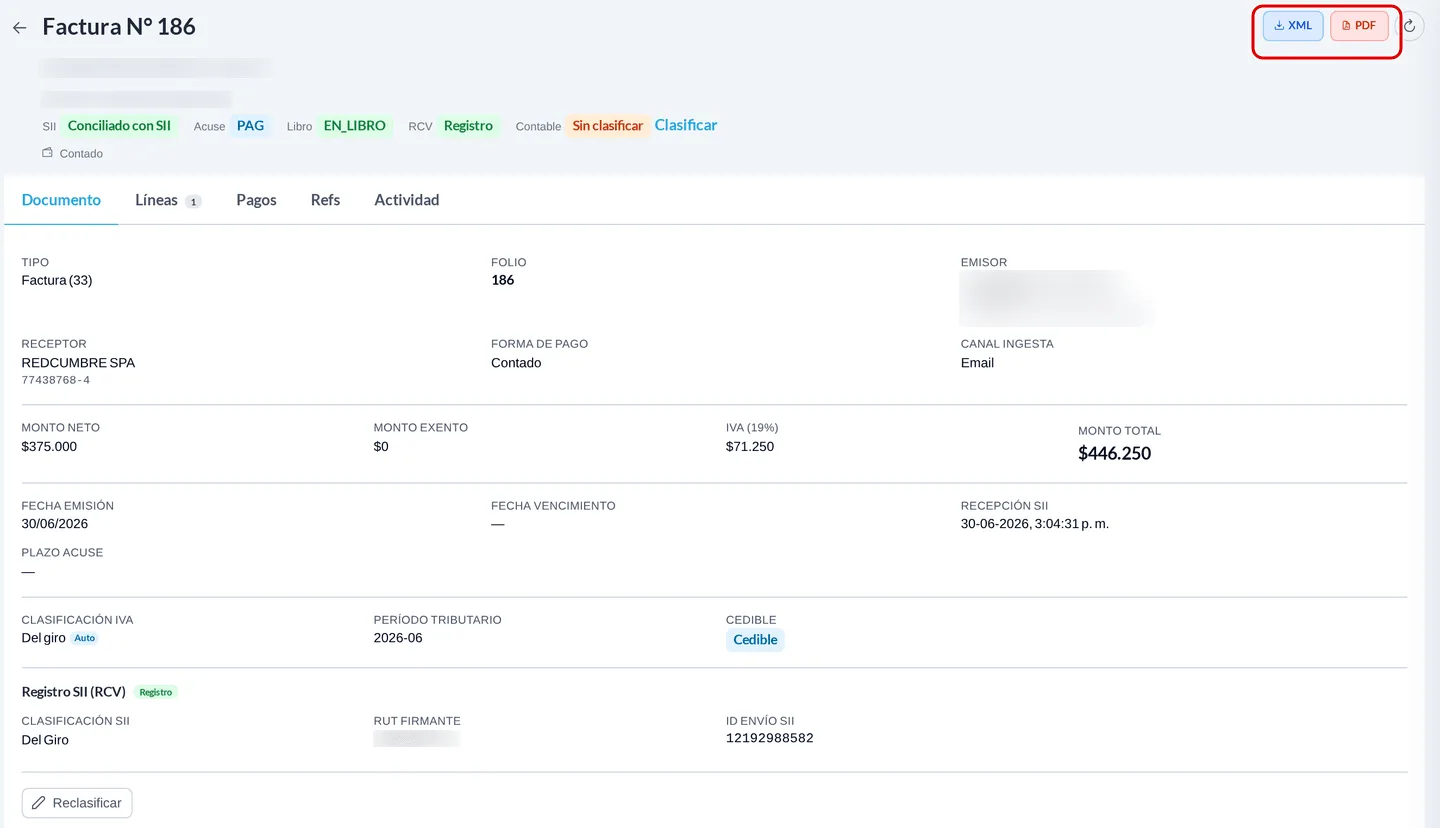Click the ID Envío SII 12192988582
This screenshot has width=1440, height=828.
pyautogui.click(x=770, y=738)
